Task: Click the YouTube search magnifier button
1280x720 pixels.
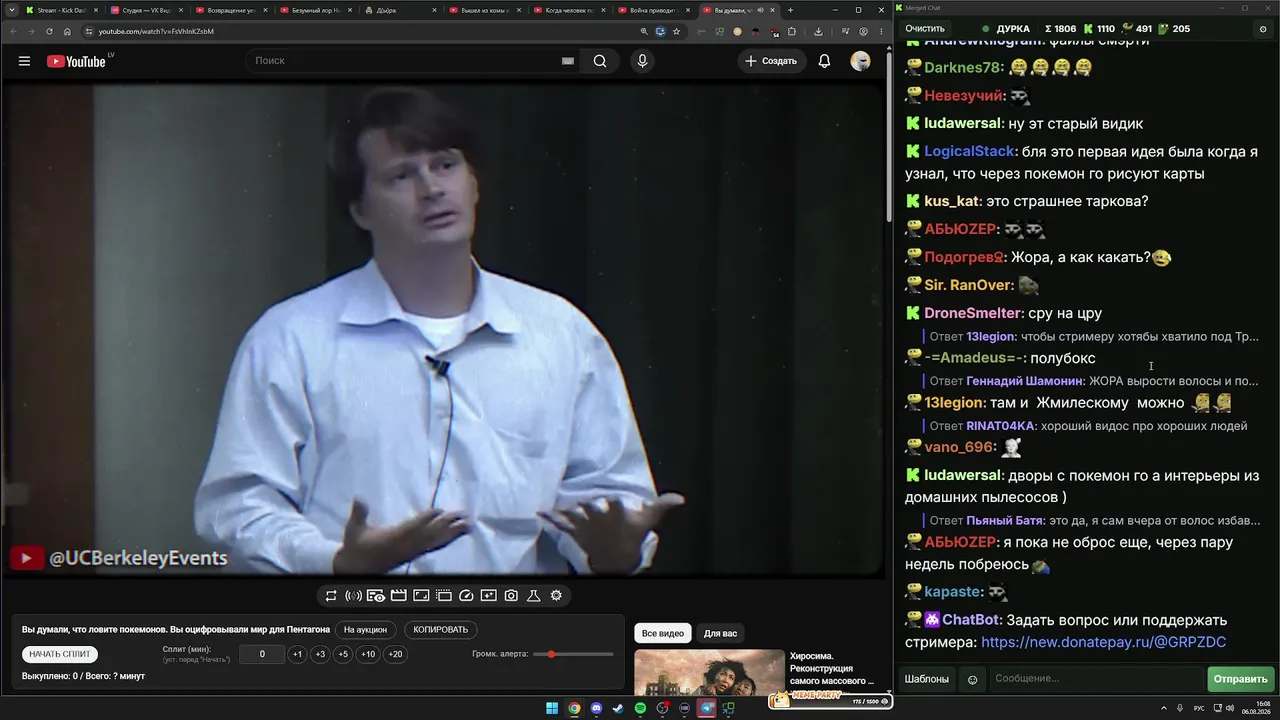Action: pos(600,61)
